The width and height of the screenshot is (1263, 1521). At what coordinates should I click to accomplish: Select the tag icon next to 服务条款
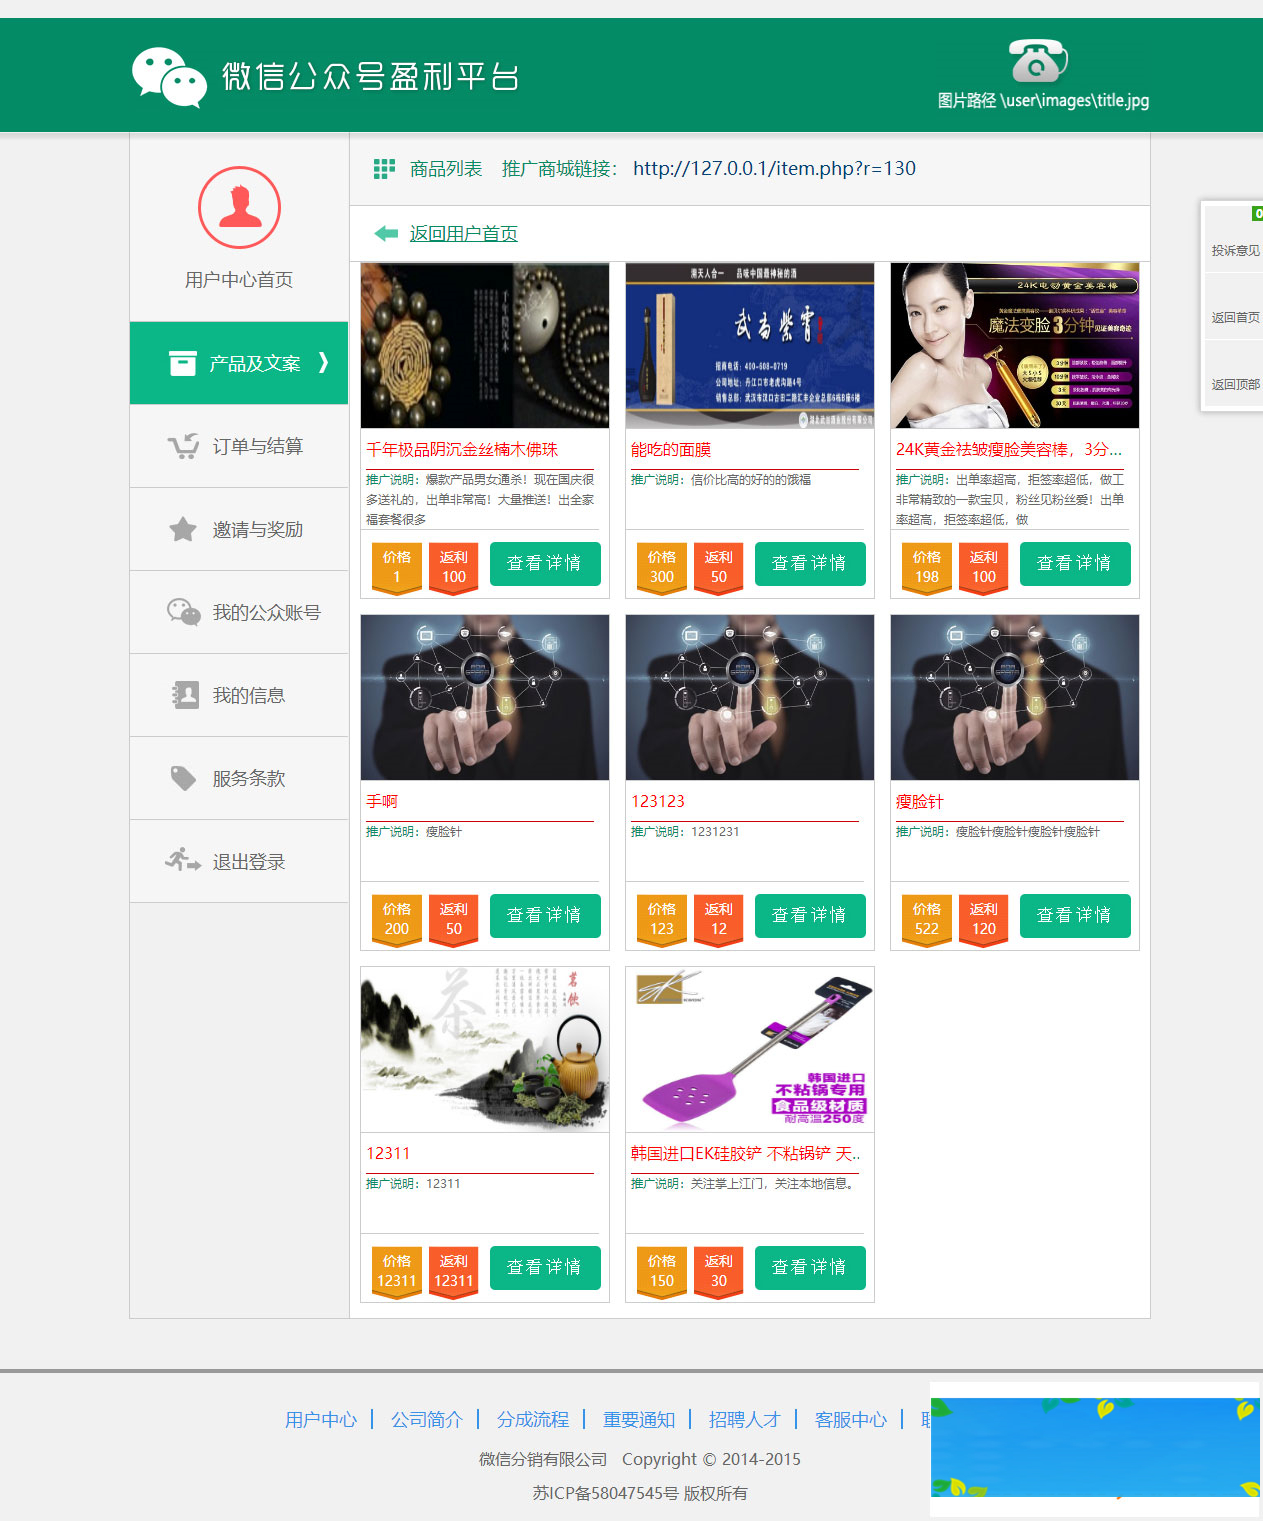183,778
